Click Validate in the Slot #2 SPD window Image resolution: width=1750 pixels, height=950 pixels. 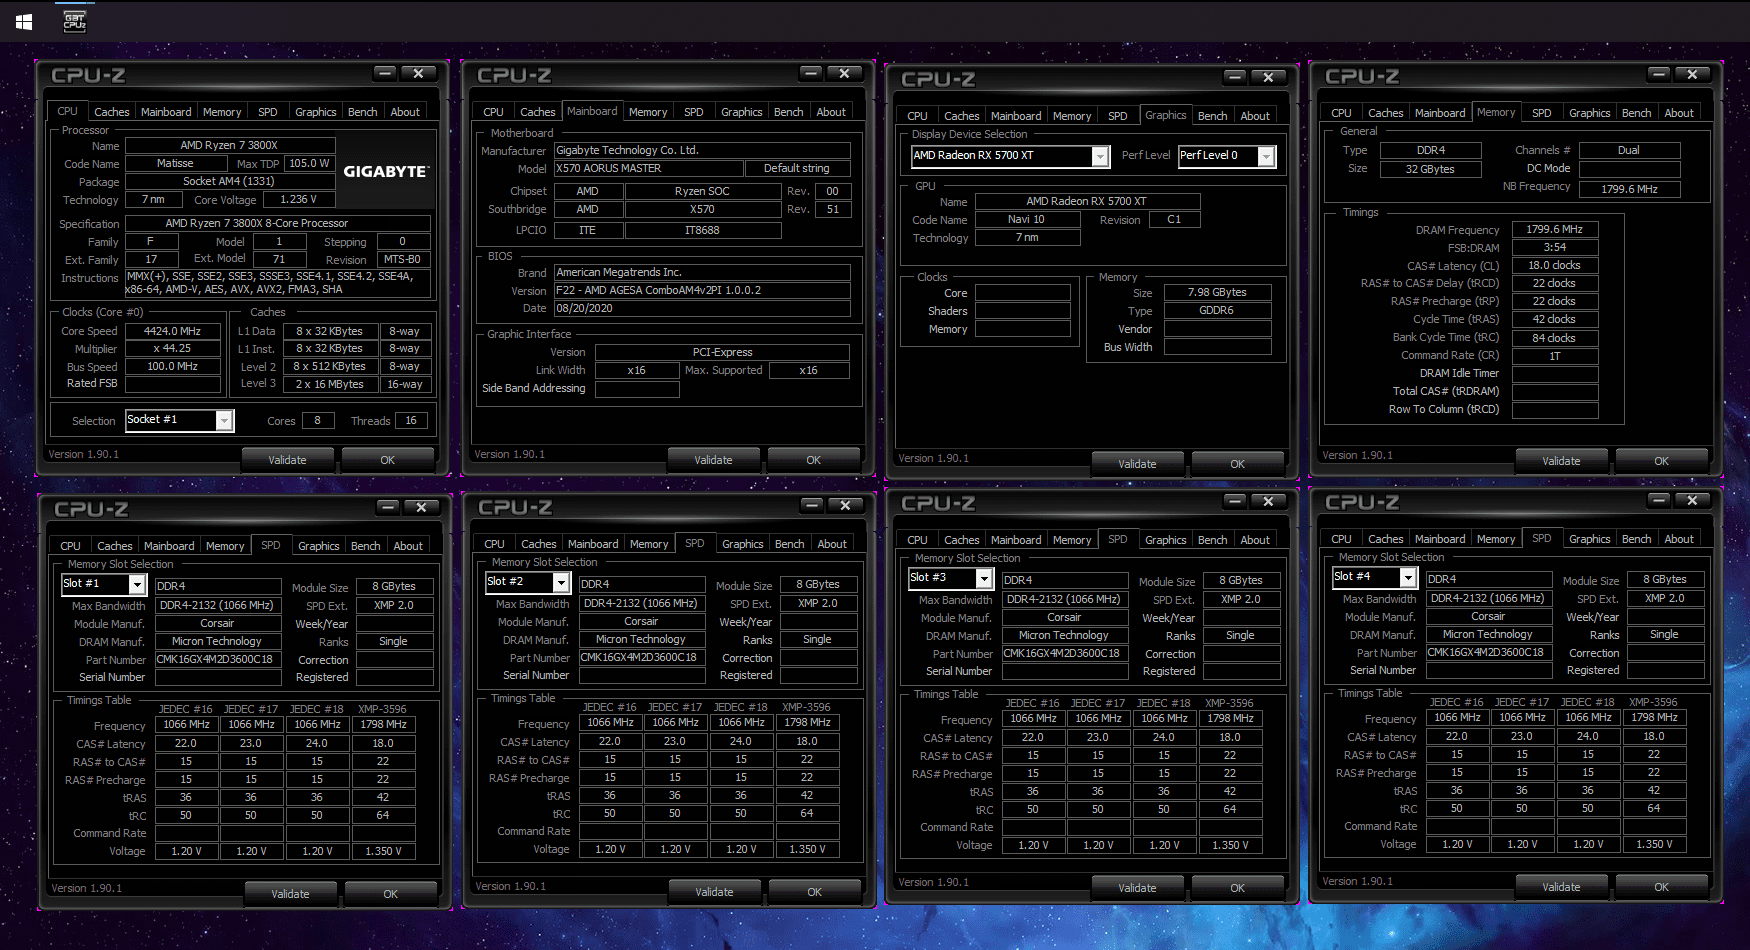coord(715,892)
